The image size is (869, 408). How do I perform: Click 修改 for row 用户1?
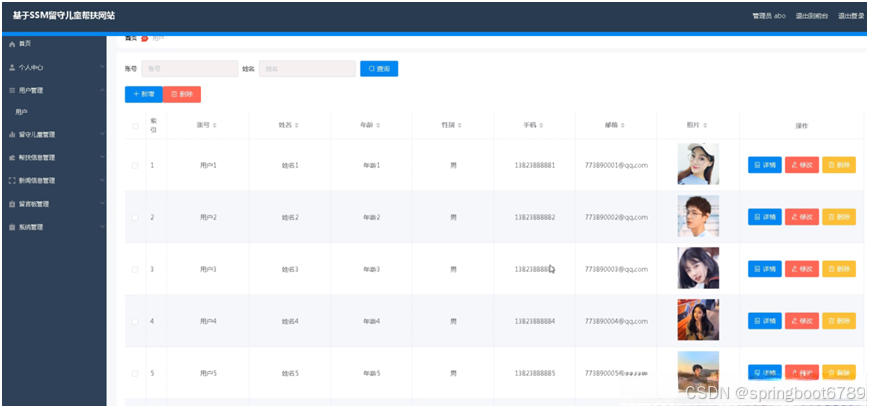click(x=802, y=165)
